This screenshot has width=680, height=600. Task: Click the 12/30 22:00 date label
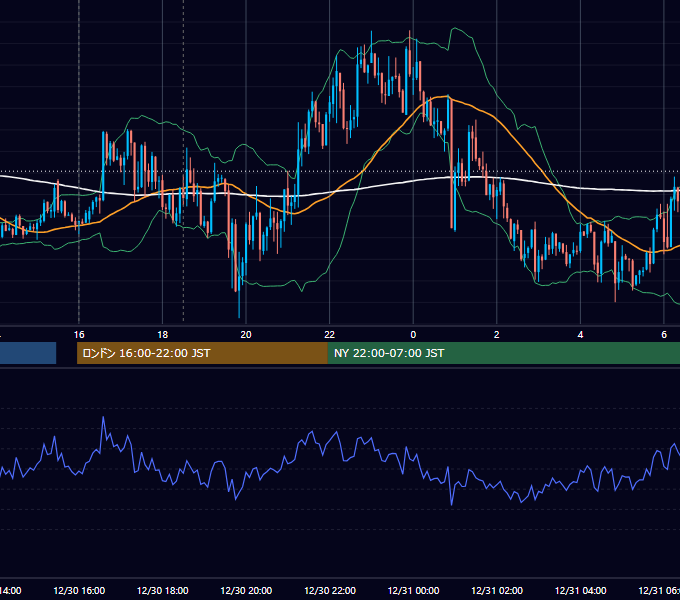click(x=330, y=590)
